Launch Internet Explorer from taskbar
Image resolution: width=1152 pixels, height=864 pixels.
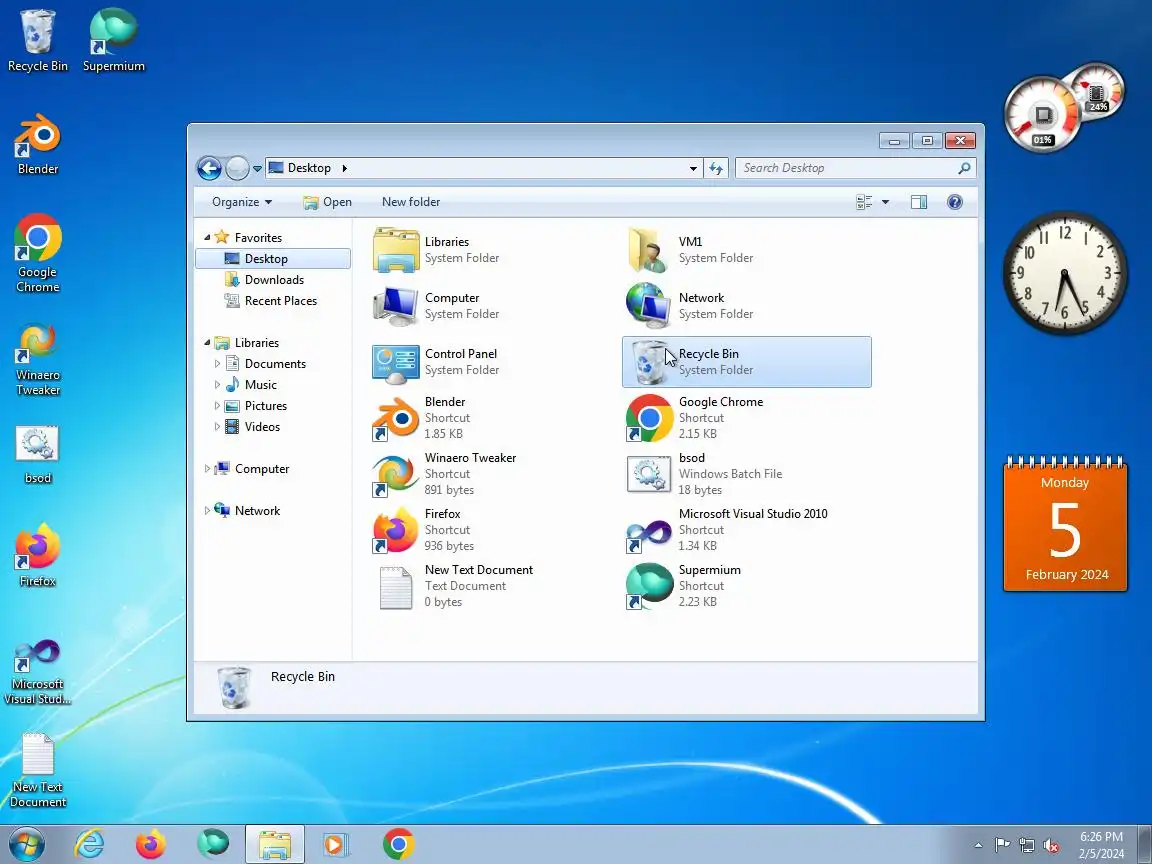(90, 845)
